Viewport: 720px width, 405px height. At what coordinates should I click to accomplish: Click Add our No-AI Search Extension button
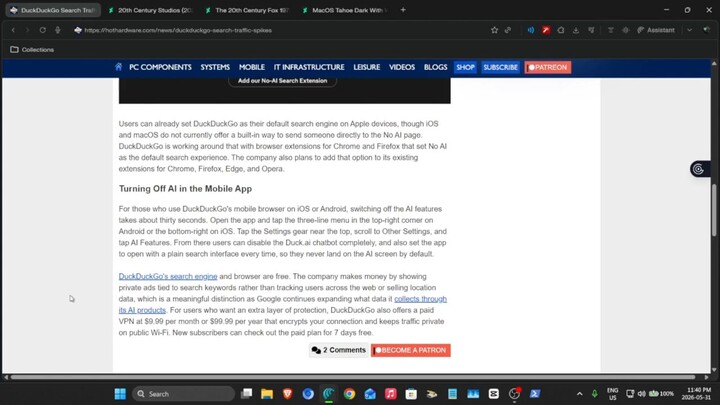pyautogui.click(x=282, y=81)
